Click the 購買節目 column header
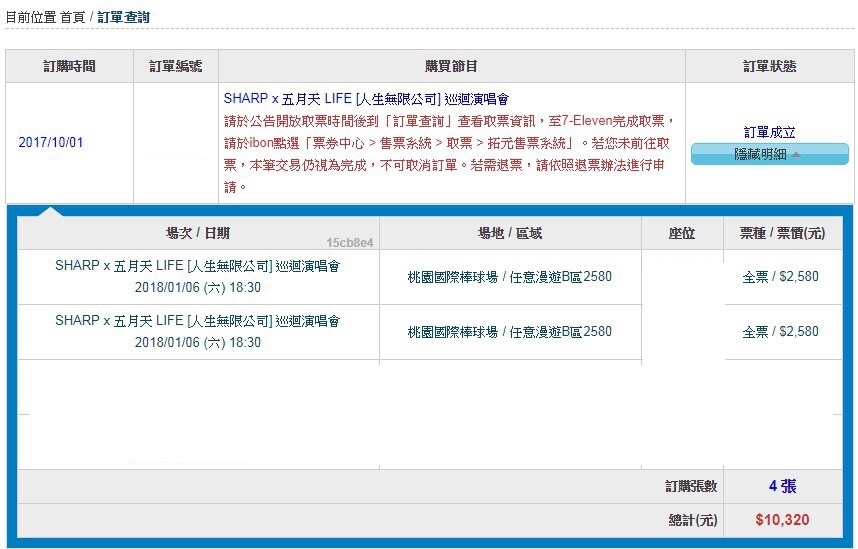858x549 pixels. [x=451, y=66]
